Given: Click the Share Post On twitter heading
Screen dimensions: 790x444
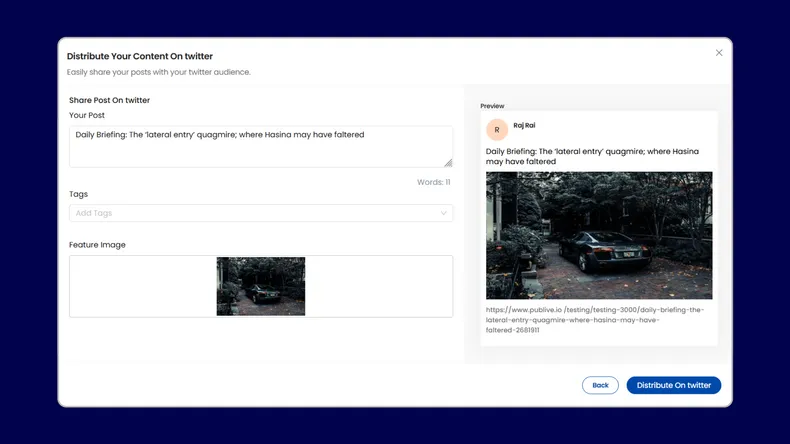Looking at the screenshot, I should (109, 100).
